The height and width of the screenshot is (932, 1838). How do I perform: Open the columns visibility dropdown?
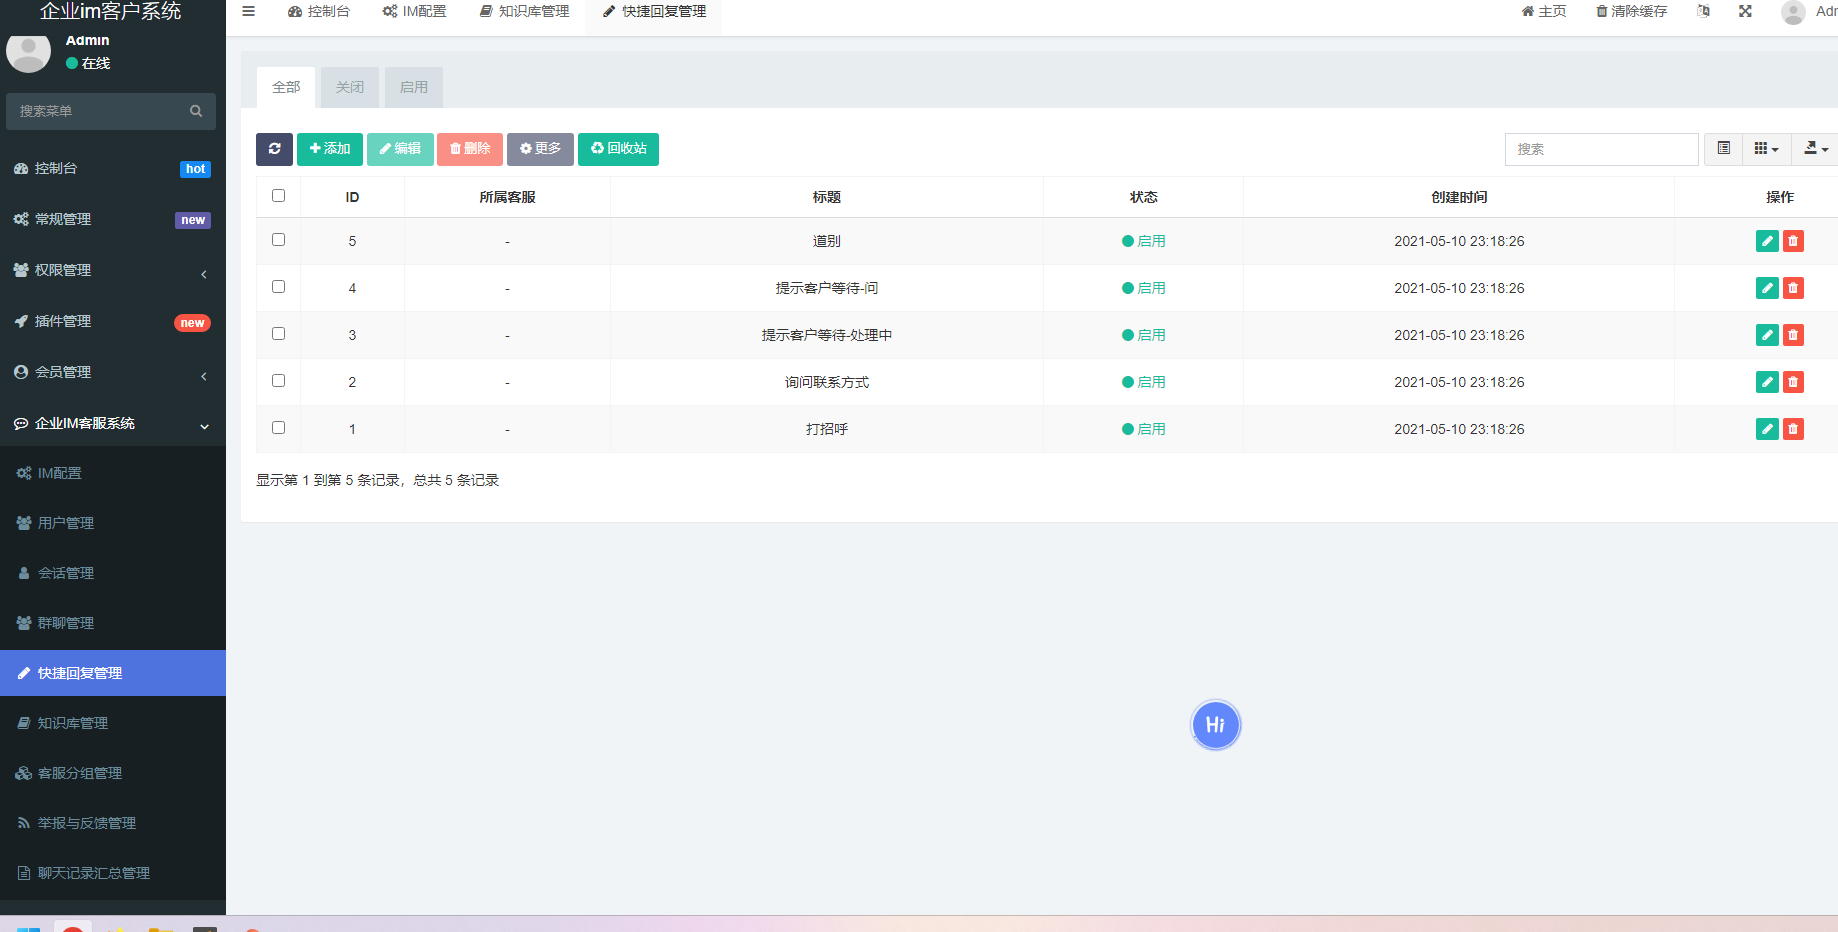click(1766, 149)
